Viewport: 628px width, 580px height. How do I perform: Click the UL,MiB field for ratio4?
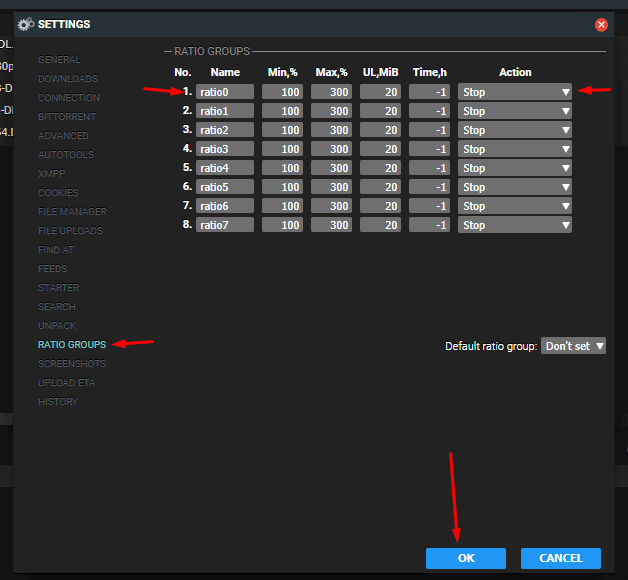pos(380,168)
